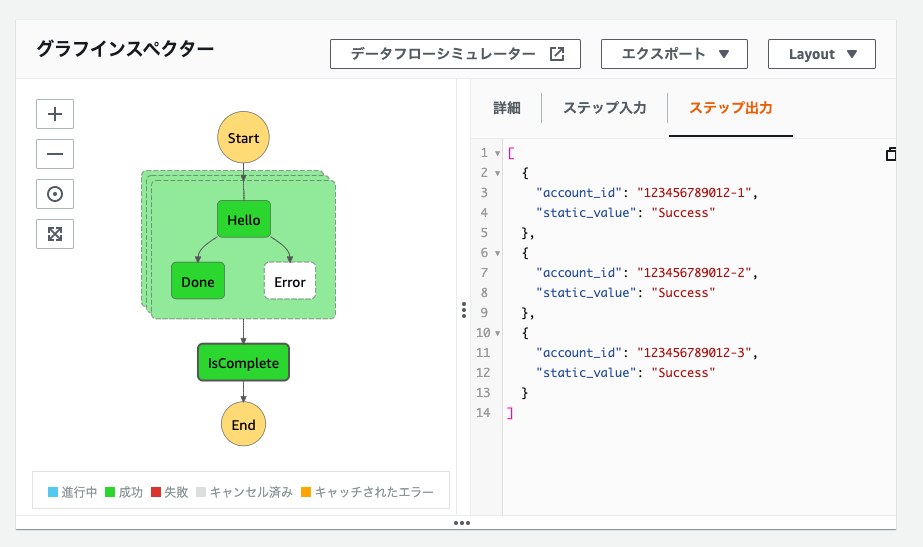The height and width of the screenshot is (547, 923).
Task: Click vertical splitter handle between panels
Action: 464,310
